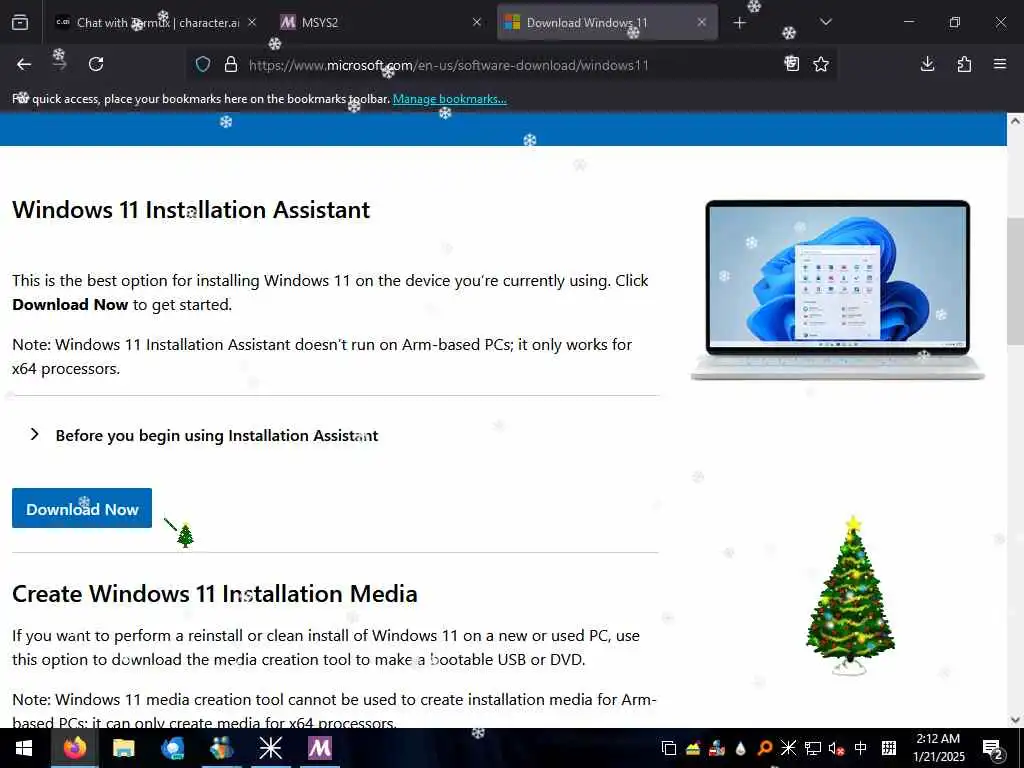Click the page vertical scrollbar thumb

(x=1015, y=281)
